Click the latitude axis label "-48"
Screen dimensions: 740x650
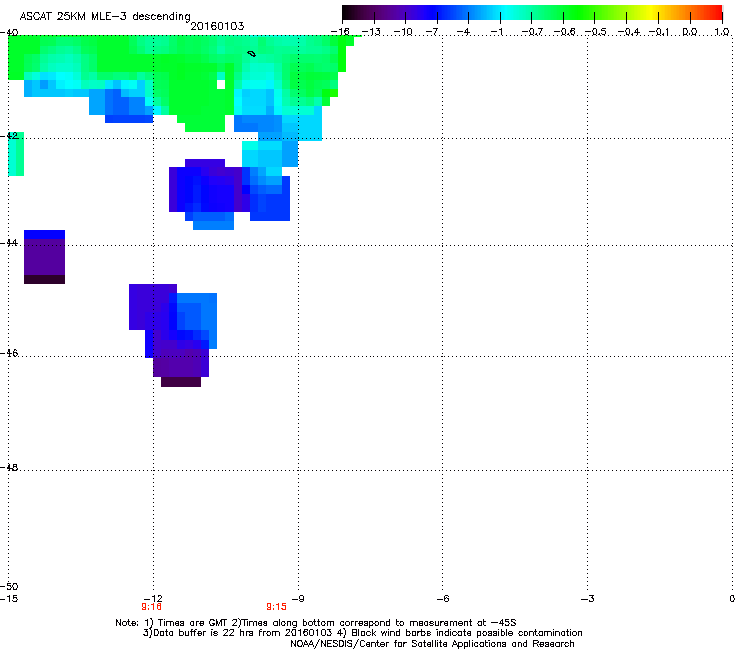9,467
